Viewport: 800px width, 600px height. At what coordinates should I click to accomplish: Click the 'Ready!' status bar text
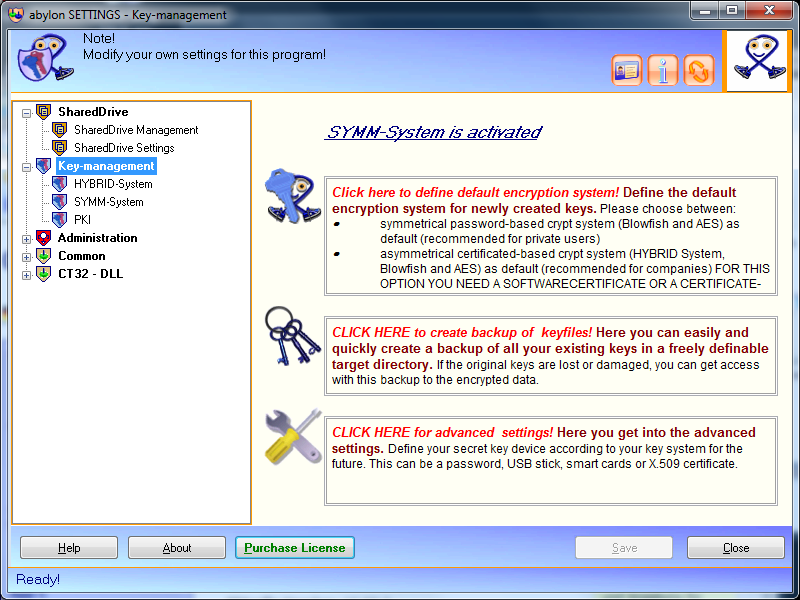pyautogui.click(x=38, y=580)
